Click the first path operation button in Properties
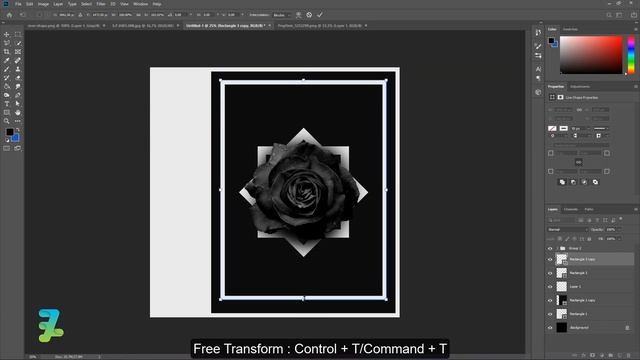The height and width of the screenshot is (360, 640). 562,182
